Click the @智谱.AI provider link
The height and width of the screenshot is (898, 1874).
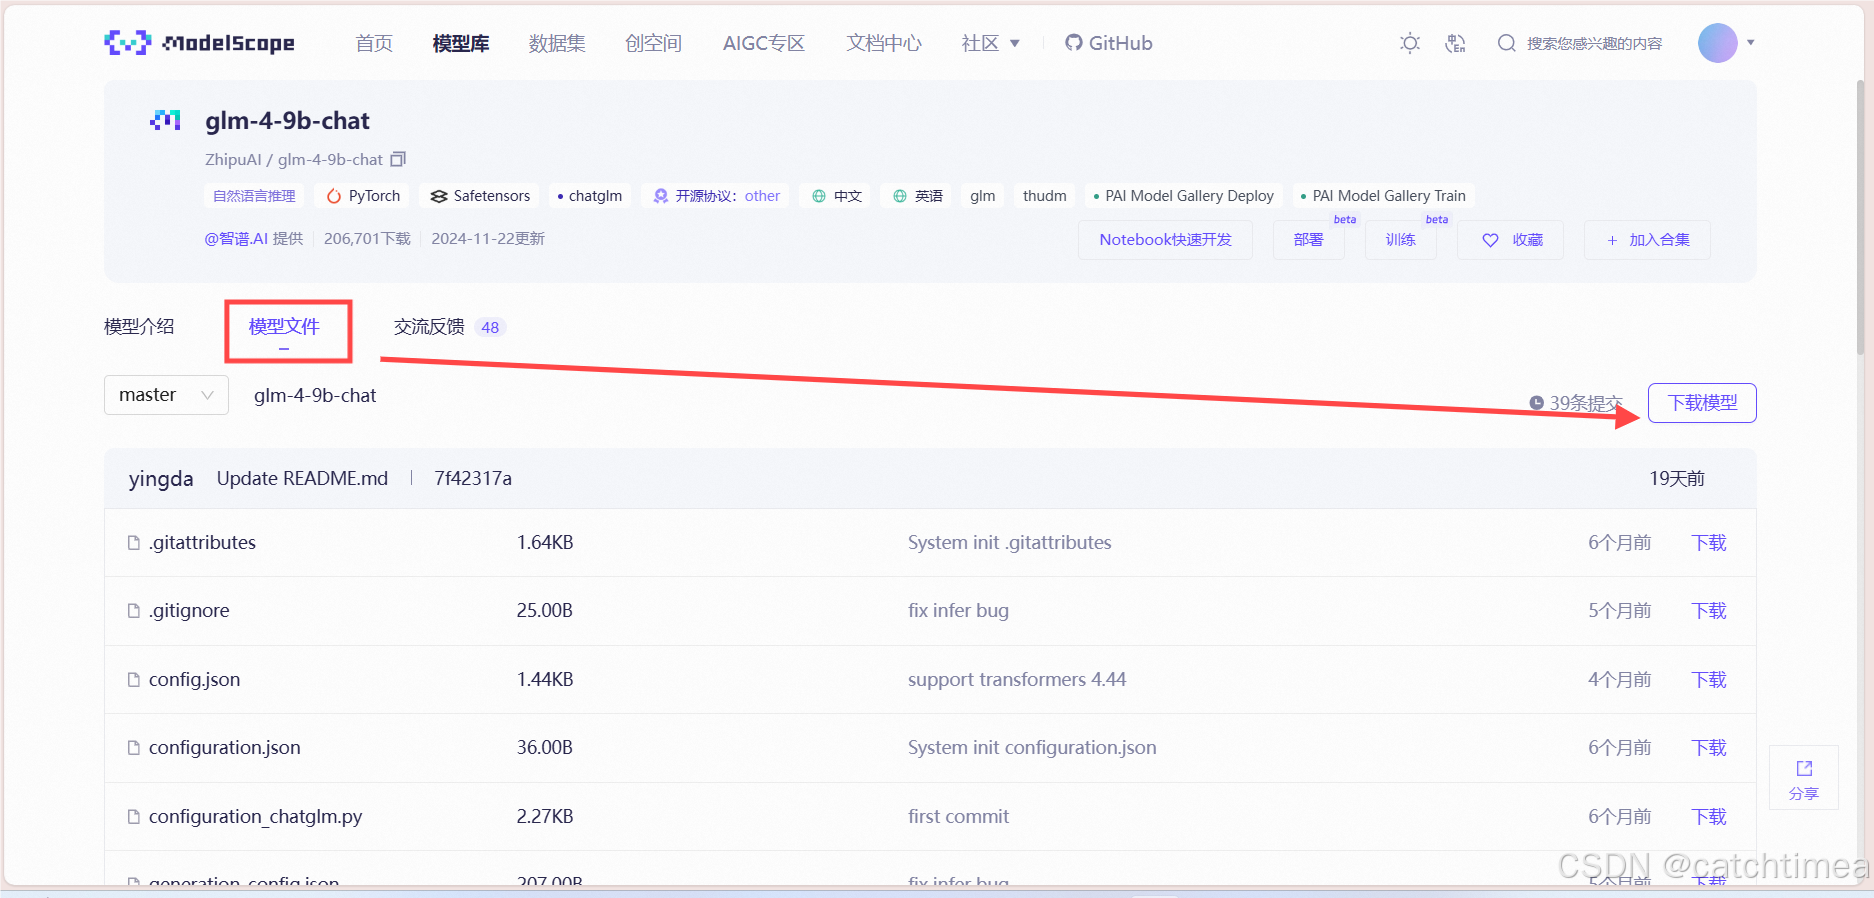click(x=236, y=239)
